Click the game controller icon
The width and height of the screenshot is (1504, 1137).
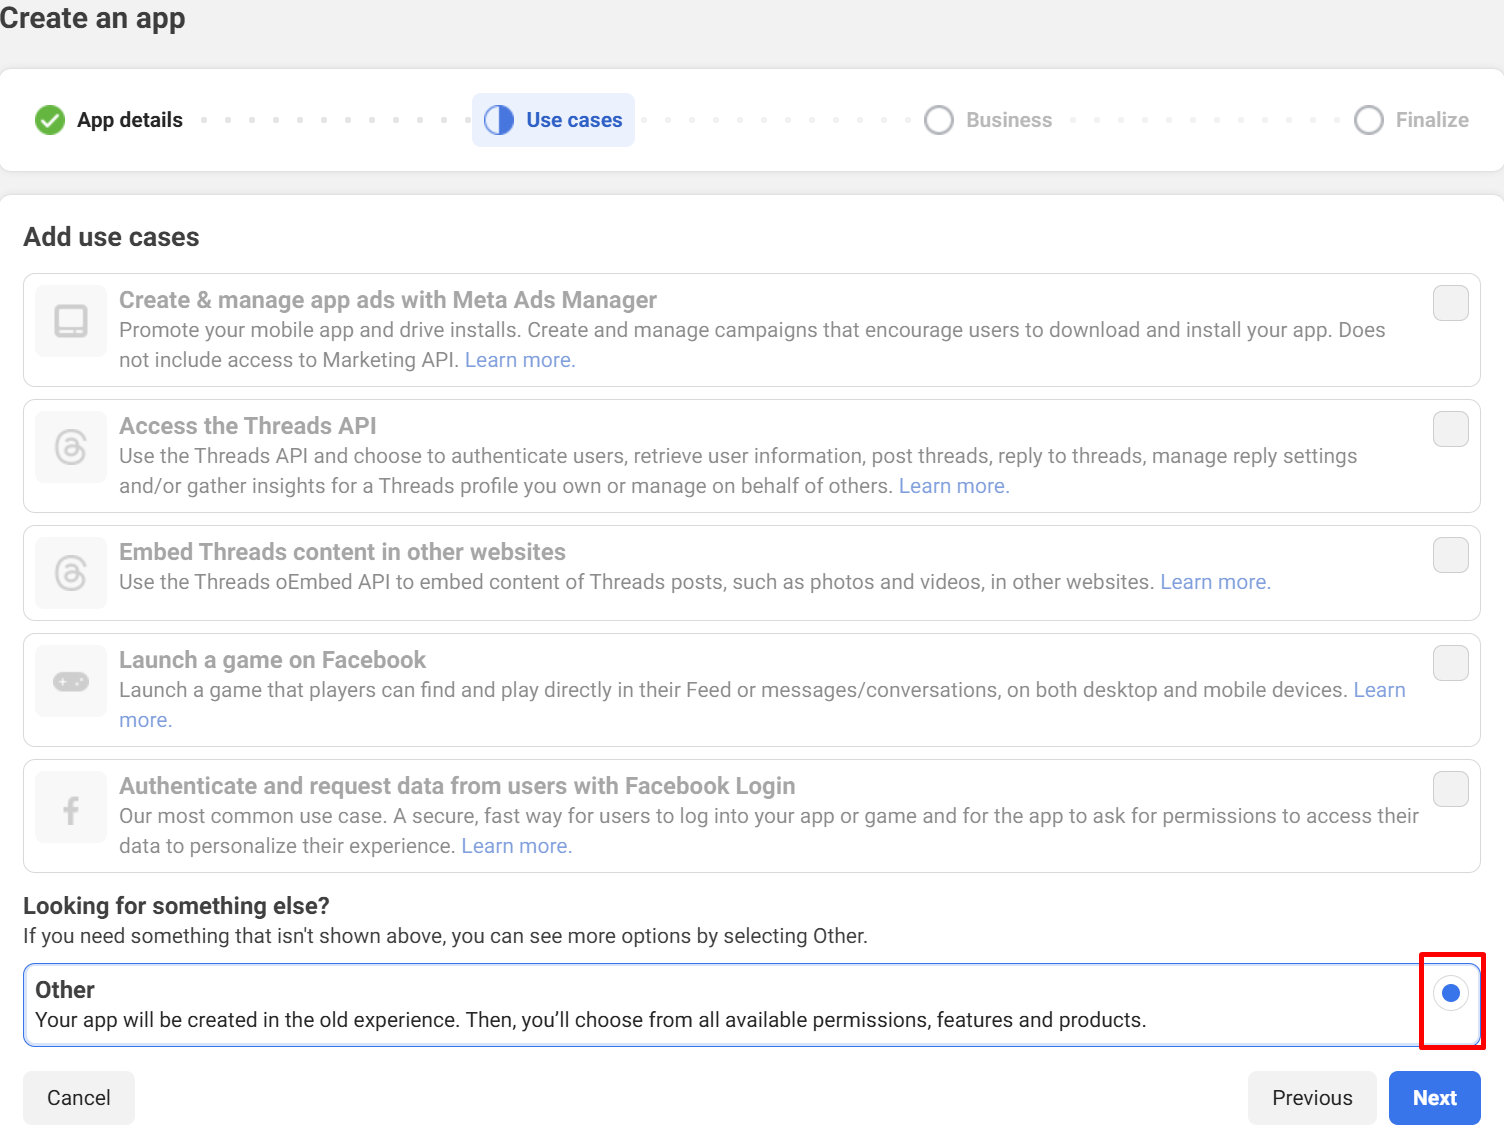click(x=71, y=681)
